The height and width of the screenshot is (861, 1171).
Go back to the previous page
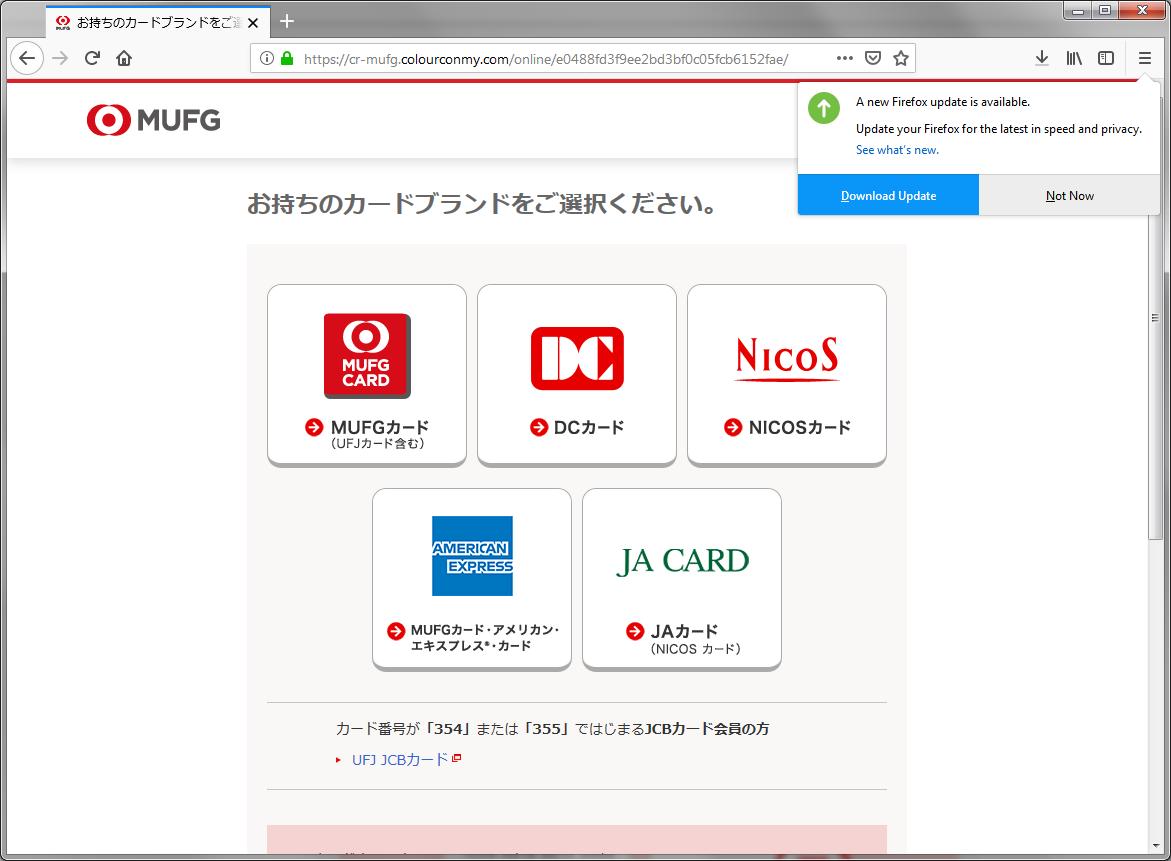27,58
